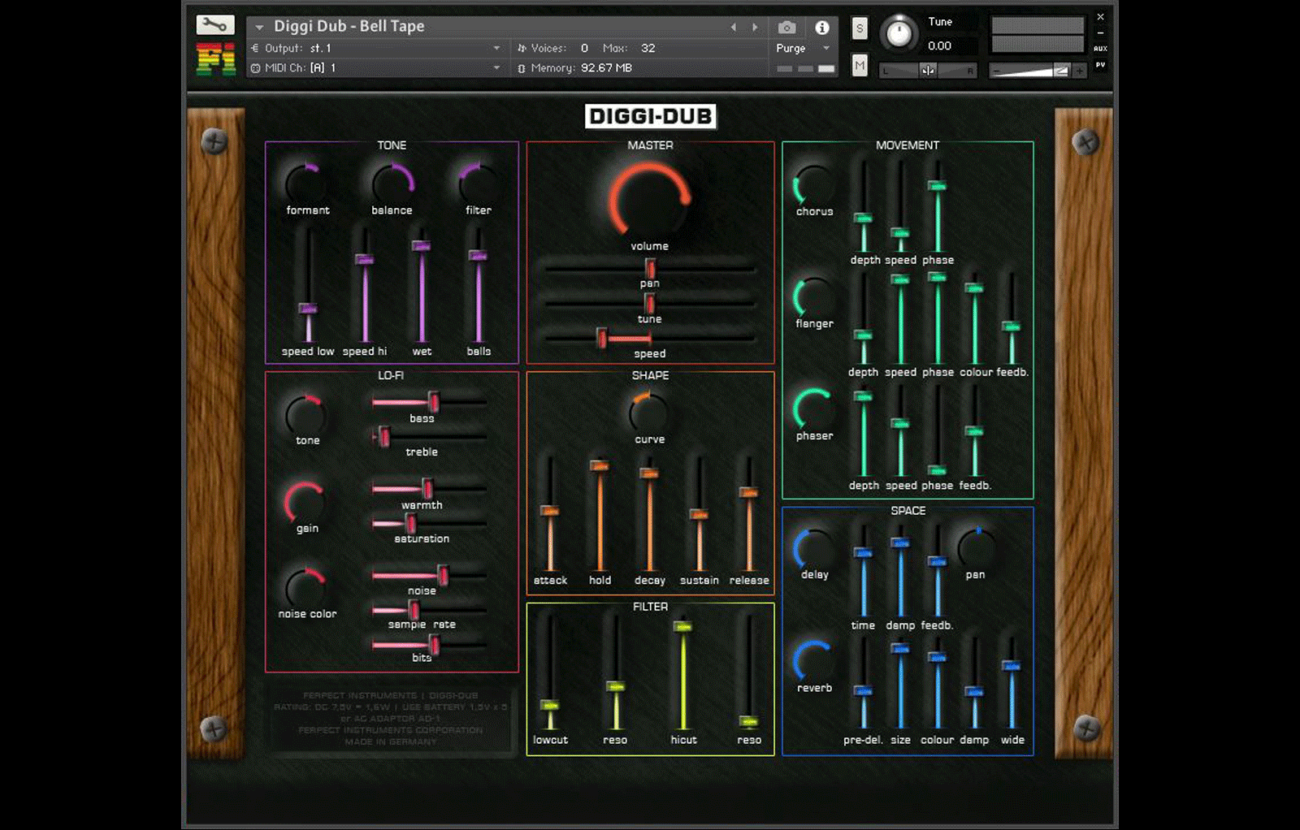Click the FI instrument logo icon
Image resolution: width=1300 pixels, height=830 pixels.
point(216,59)
